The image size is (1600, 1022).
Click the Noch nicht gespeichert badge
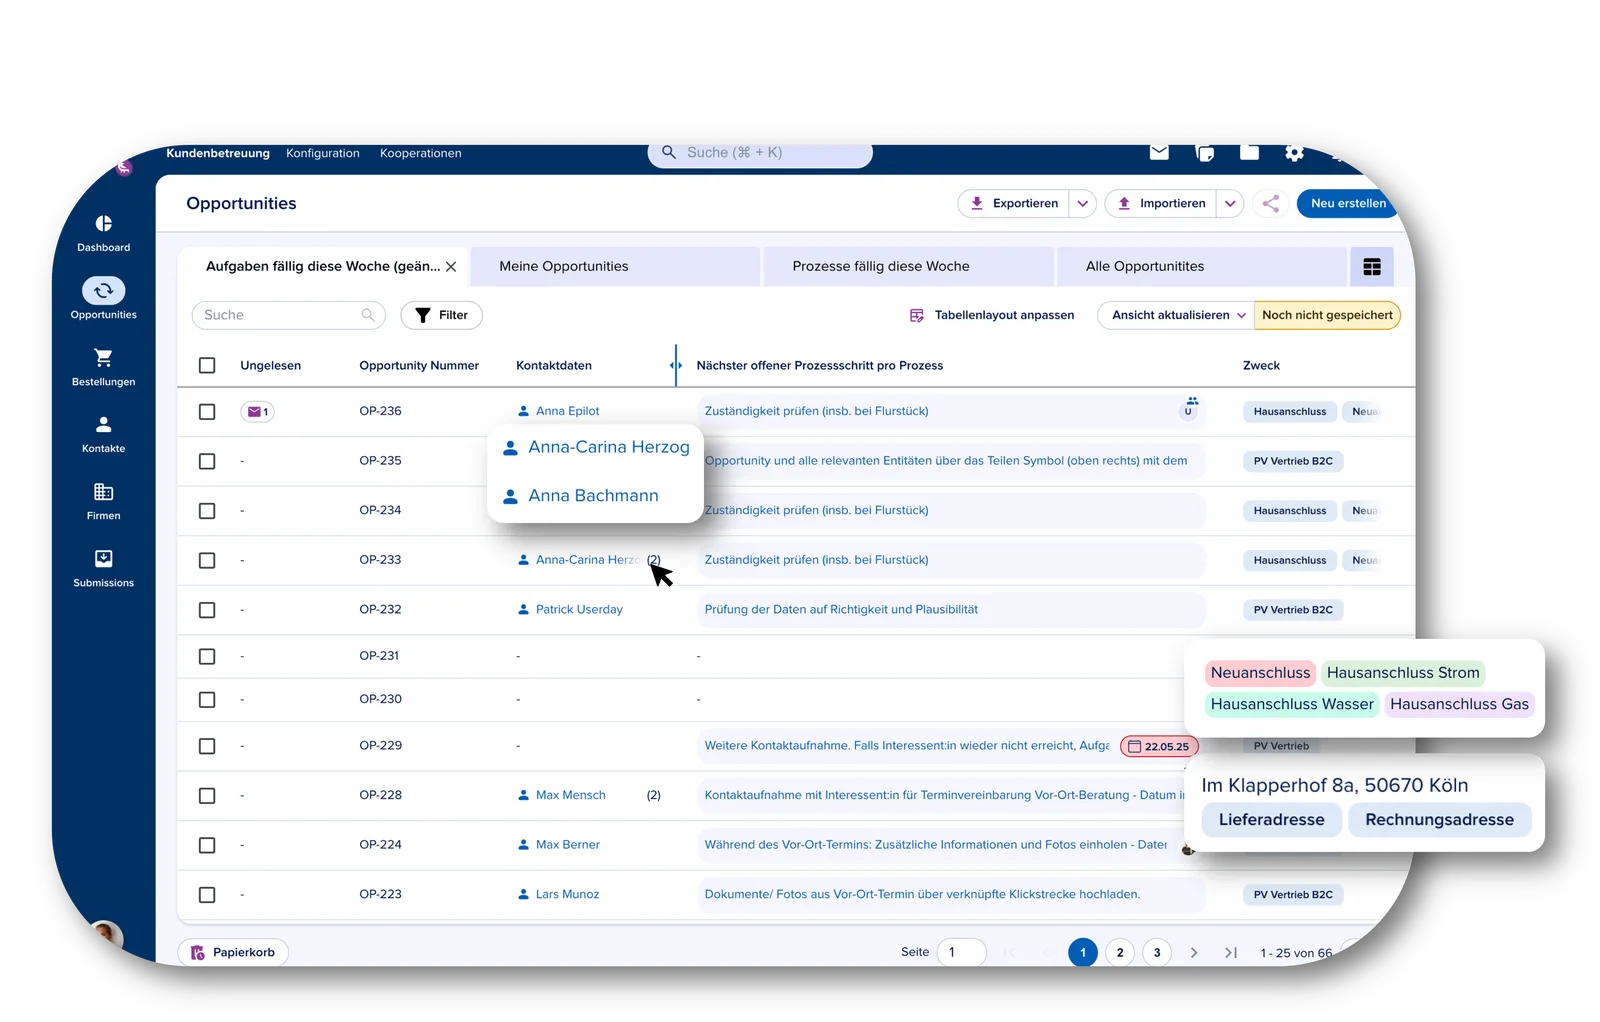[x=1327, y=316]
